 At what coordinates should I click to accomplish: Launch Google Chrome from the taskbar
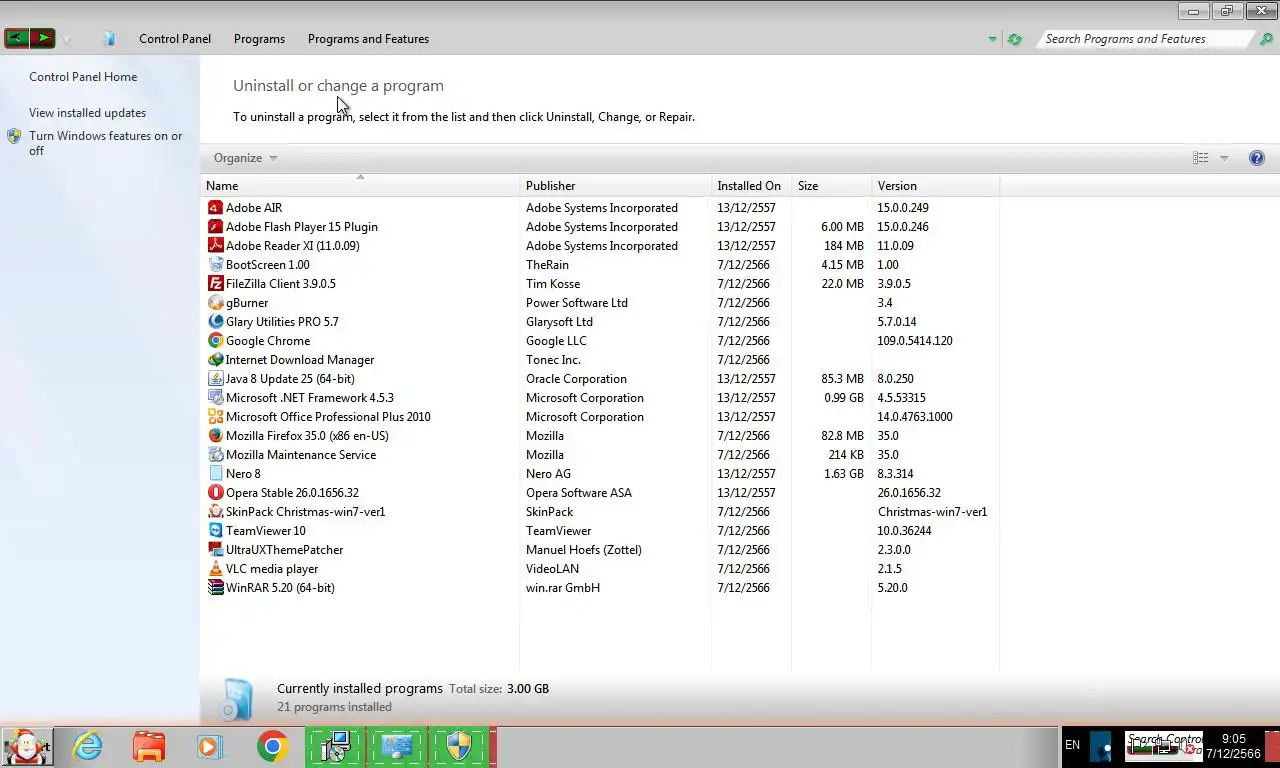(x=272, y=746)
